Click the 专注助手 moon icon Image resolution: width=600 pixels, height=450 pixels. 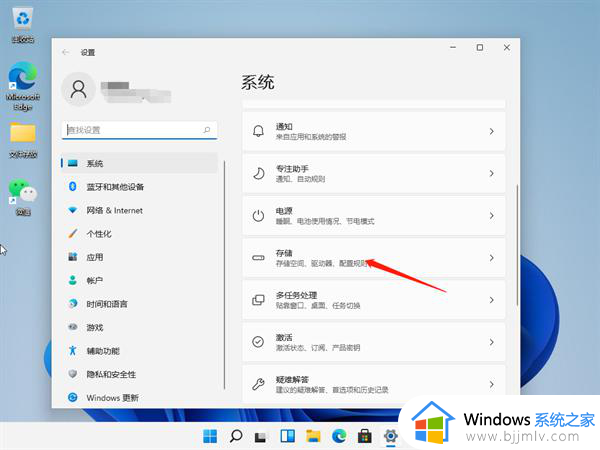click(x=258, y=173)
